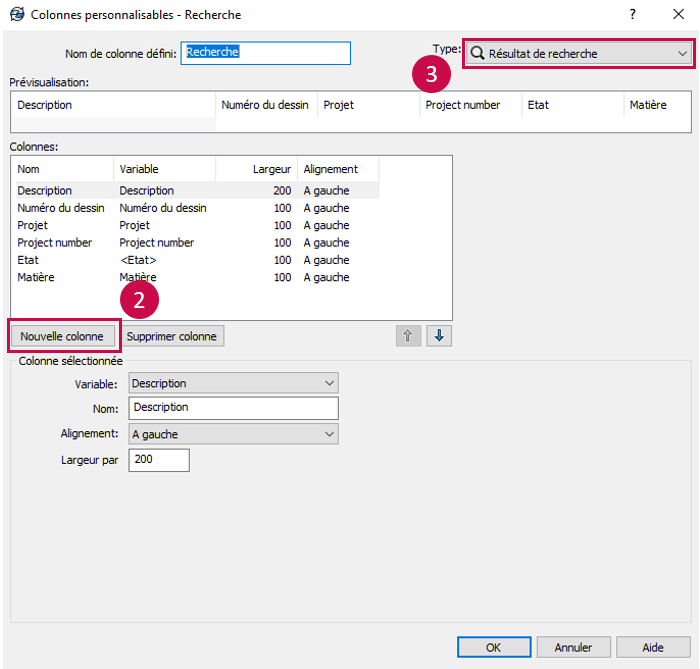Viewport: 700px width, 669px height.
Task: Select the Numéro du dessin row in Colonnes
Action: click(197, 208)
